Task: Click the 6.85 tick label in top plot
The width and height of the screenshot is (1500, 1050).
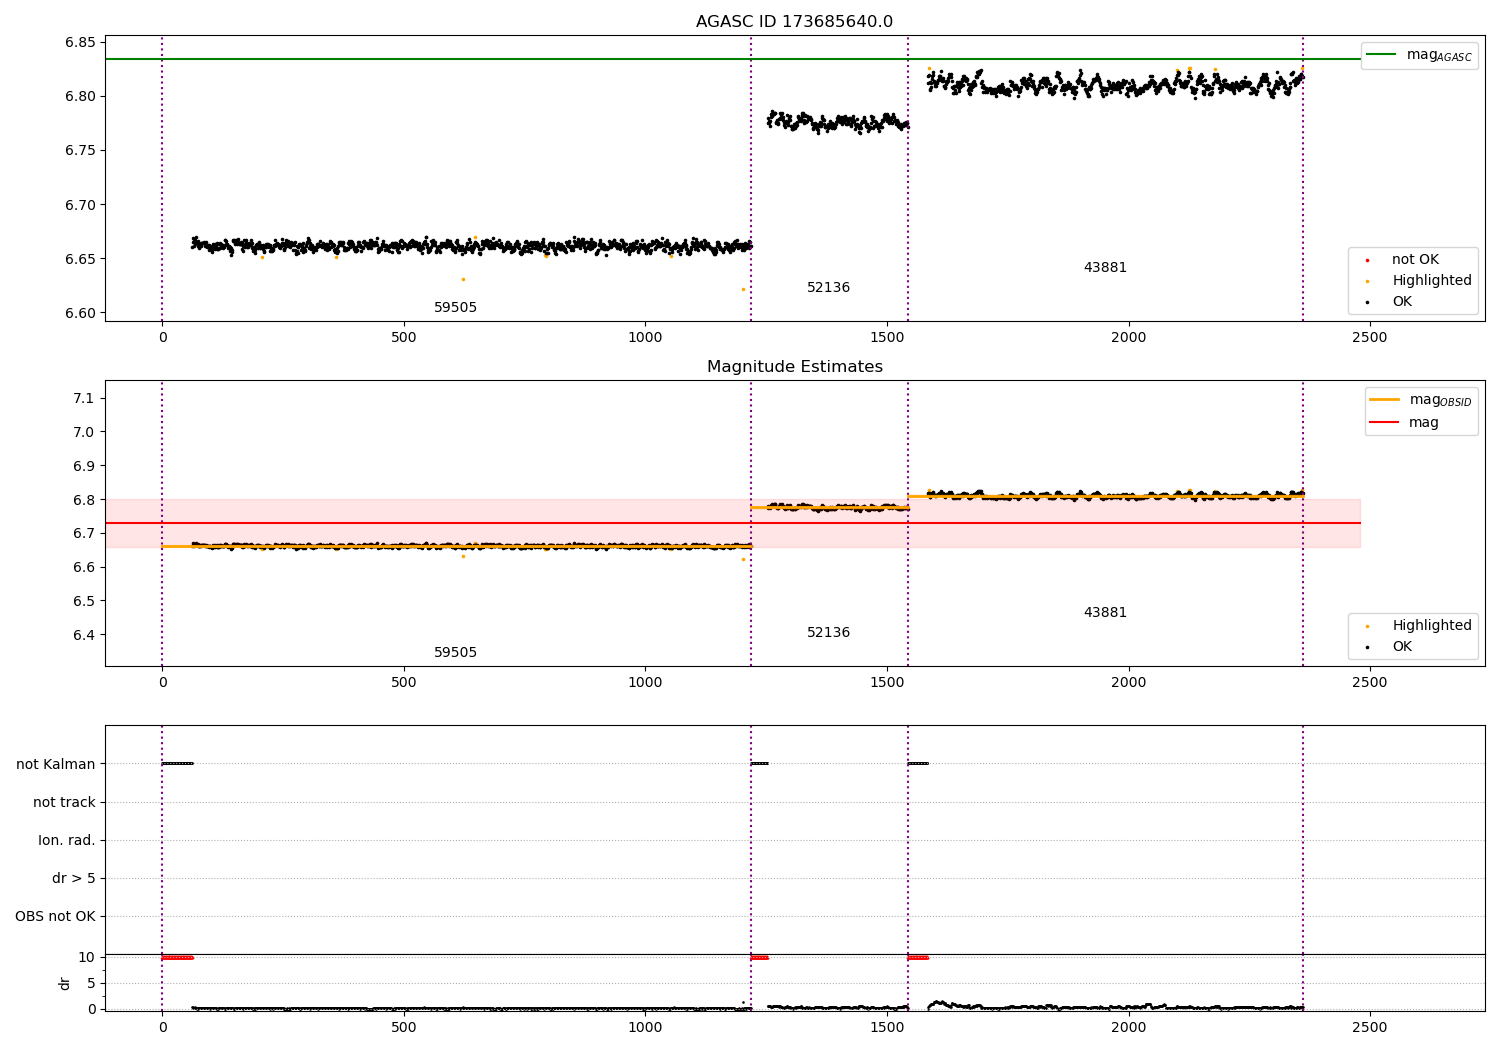Action: 80,42
